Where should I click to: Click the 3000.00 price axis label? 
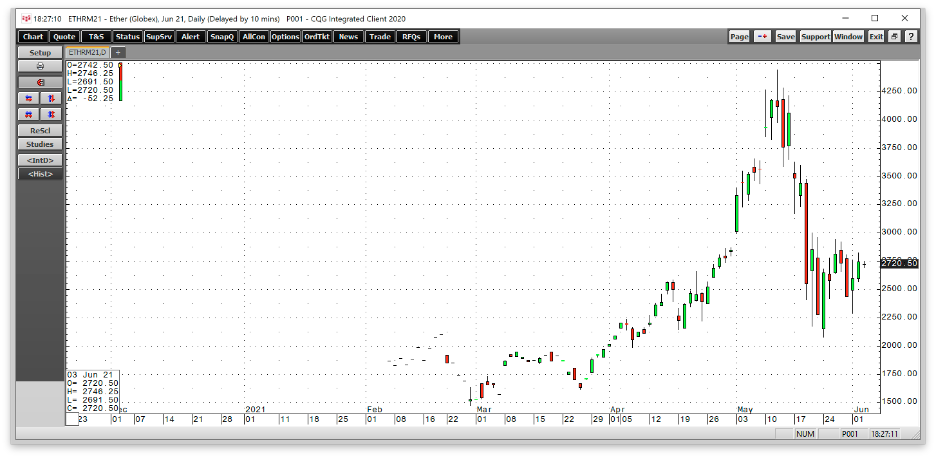(x=901, y=232)
